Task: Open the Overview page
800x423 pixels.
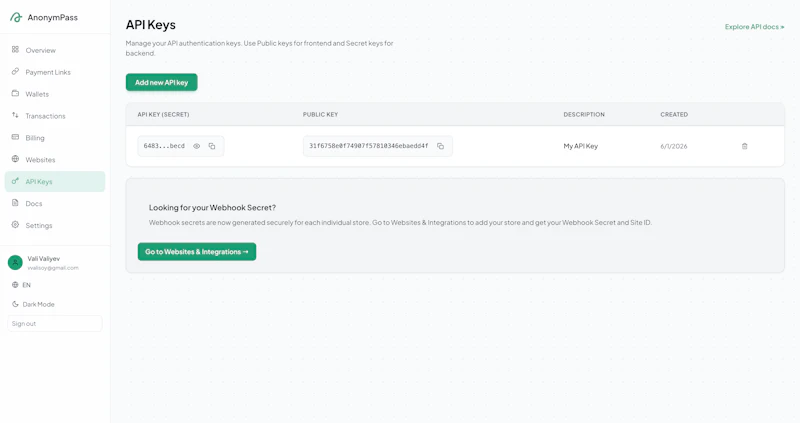Action: tap(55, 50)
